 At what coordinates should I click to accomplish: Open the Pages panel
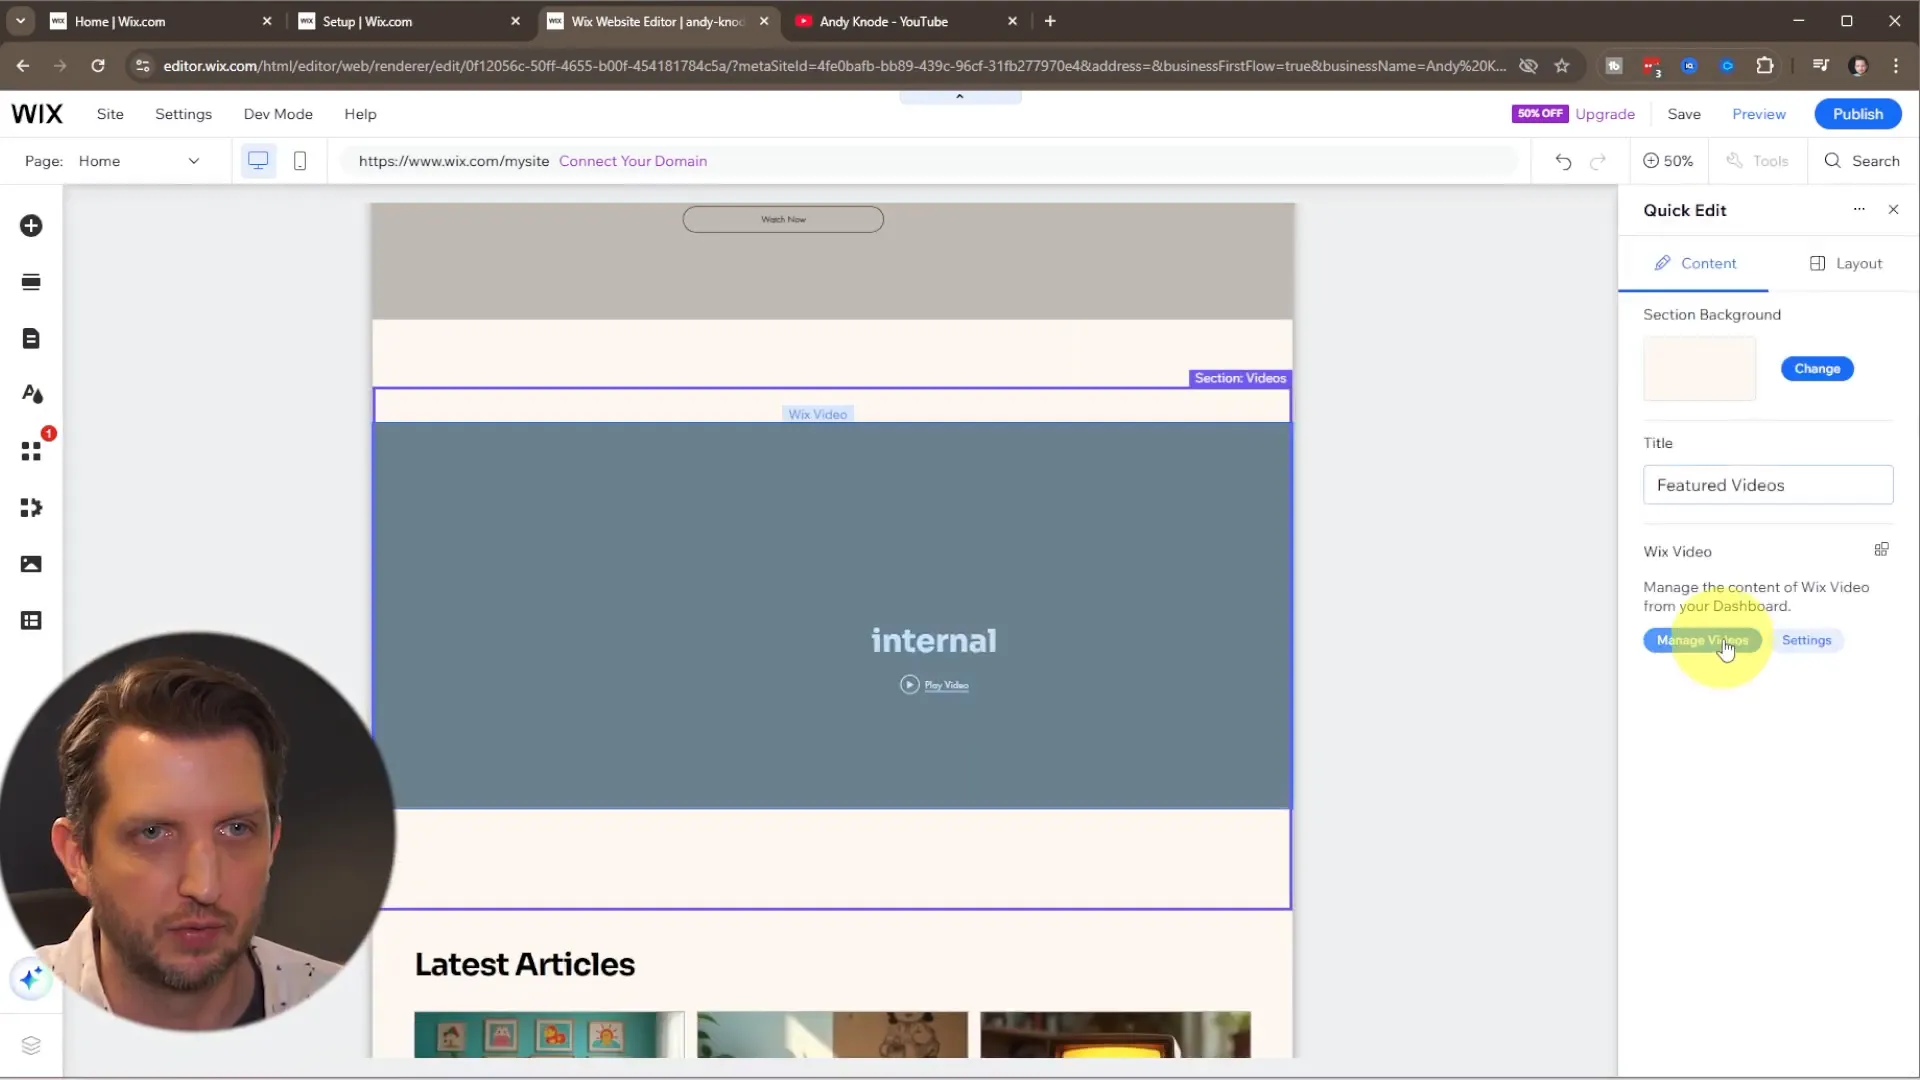31,338
